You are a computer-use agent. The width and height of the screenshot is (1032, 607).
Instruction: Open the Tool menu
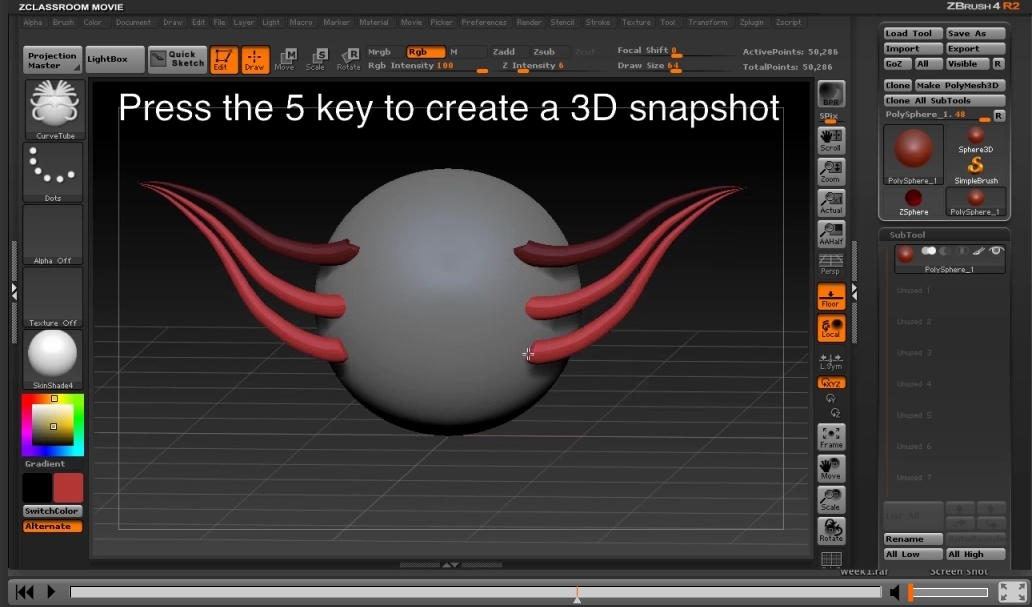point(668,21)
